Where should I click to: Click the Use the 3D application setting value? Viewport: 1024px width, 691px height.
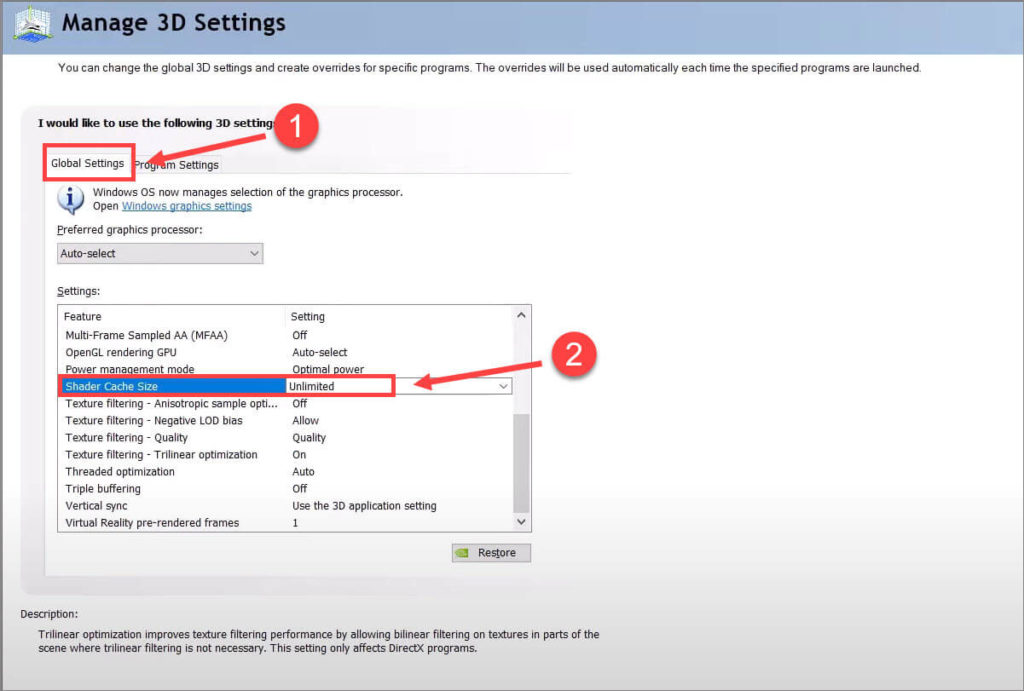pyautogui.click(x=364, y=506)
